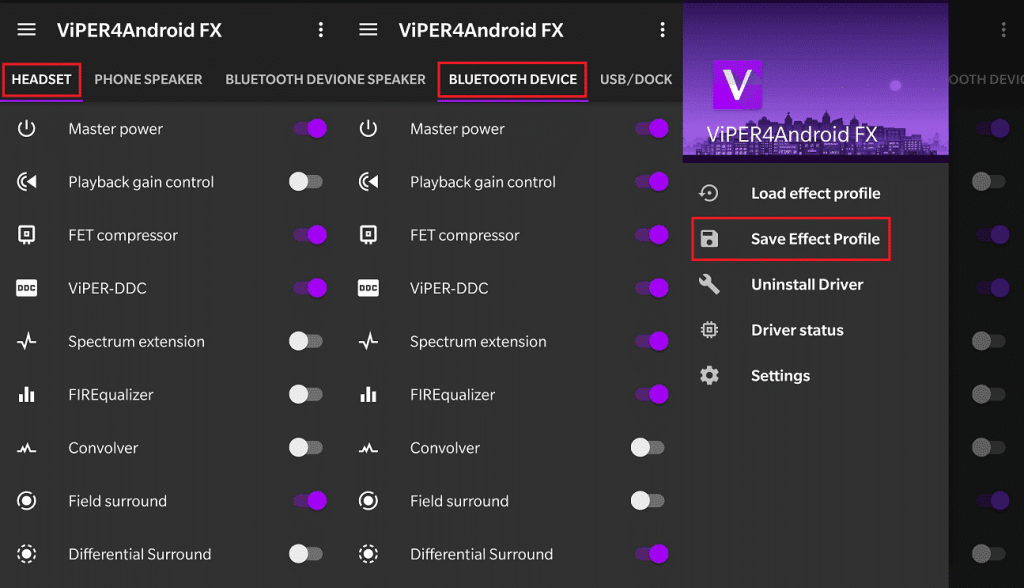Viewport: 1024px width, 588px height.
Task: Select Load effect profile in the drawer
Action: click(x=815, y=194)
